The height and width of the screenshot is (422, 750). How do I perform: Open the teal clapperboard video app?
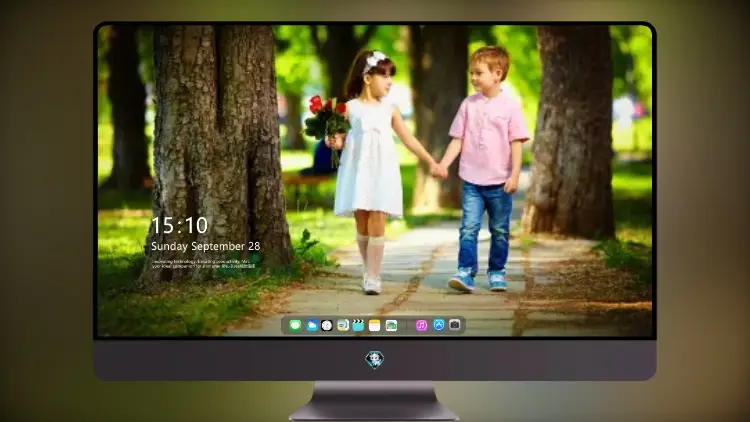tap(358, 325)
